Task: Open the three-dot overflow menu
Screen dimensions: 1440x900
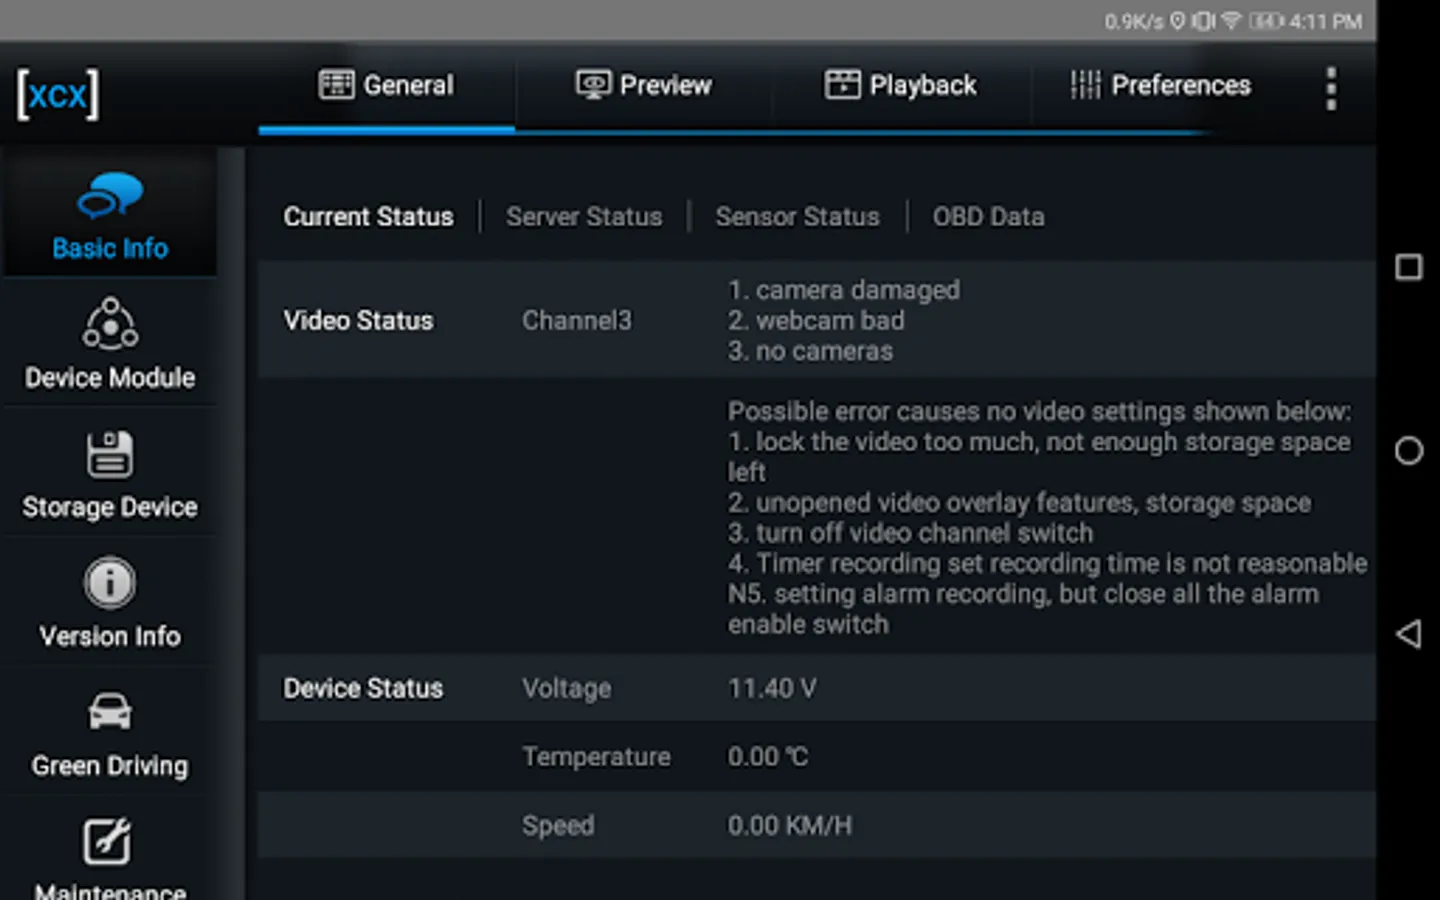Action: (x=1330, y=88)
